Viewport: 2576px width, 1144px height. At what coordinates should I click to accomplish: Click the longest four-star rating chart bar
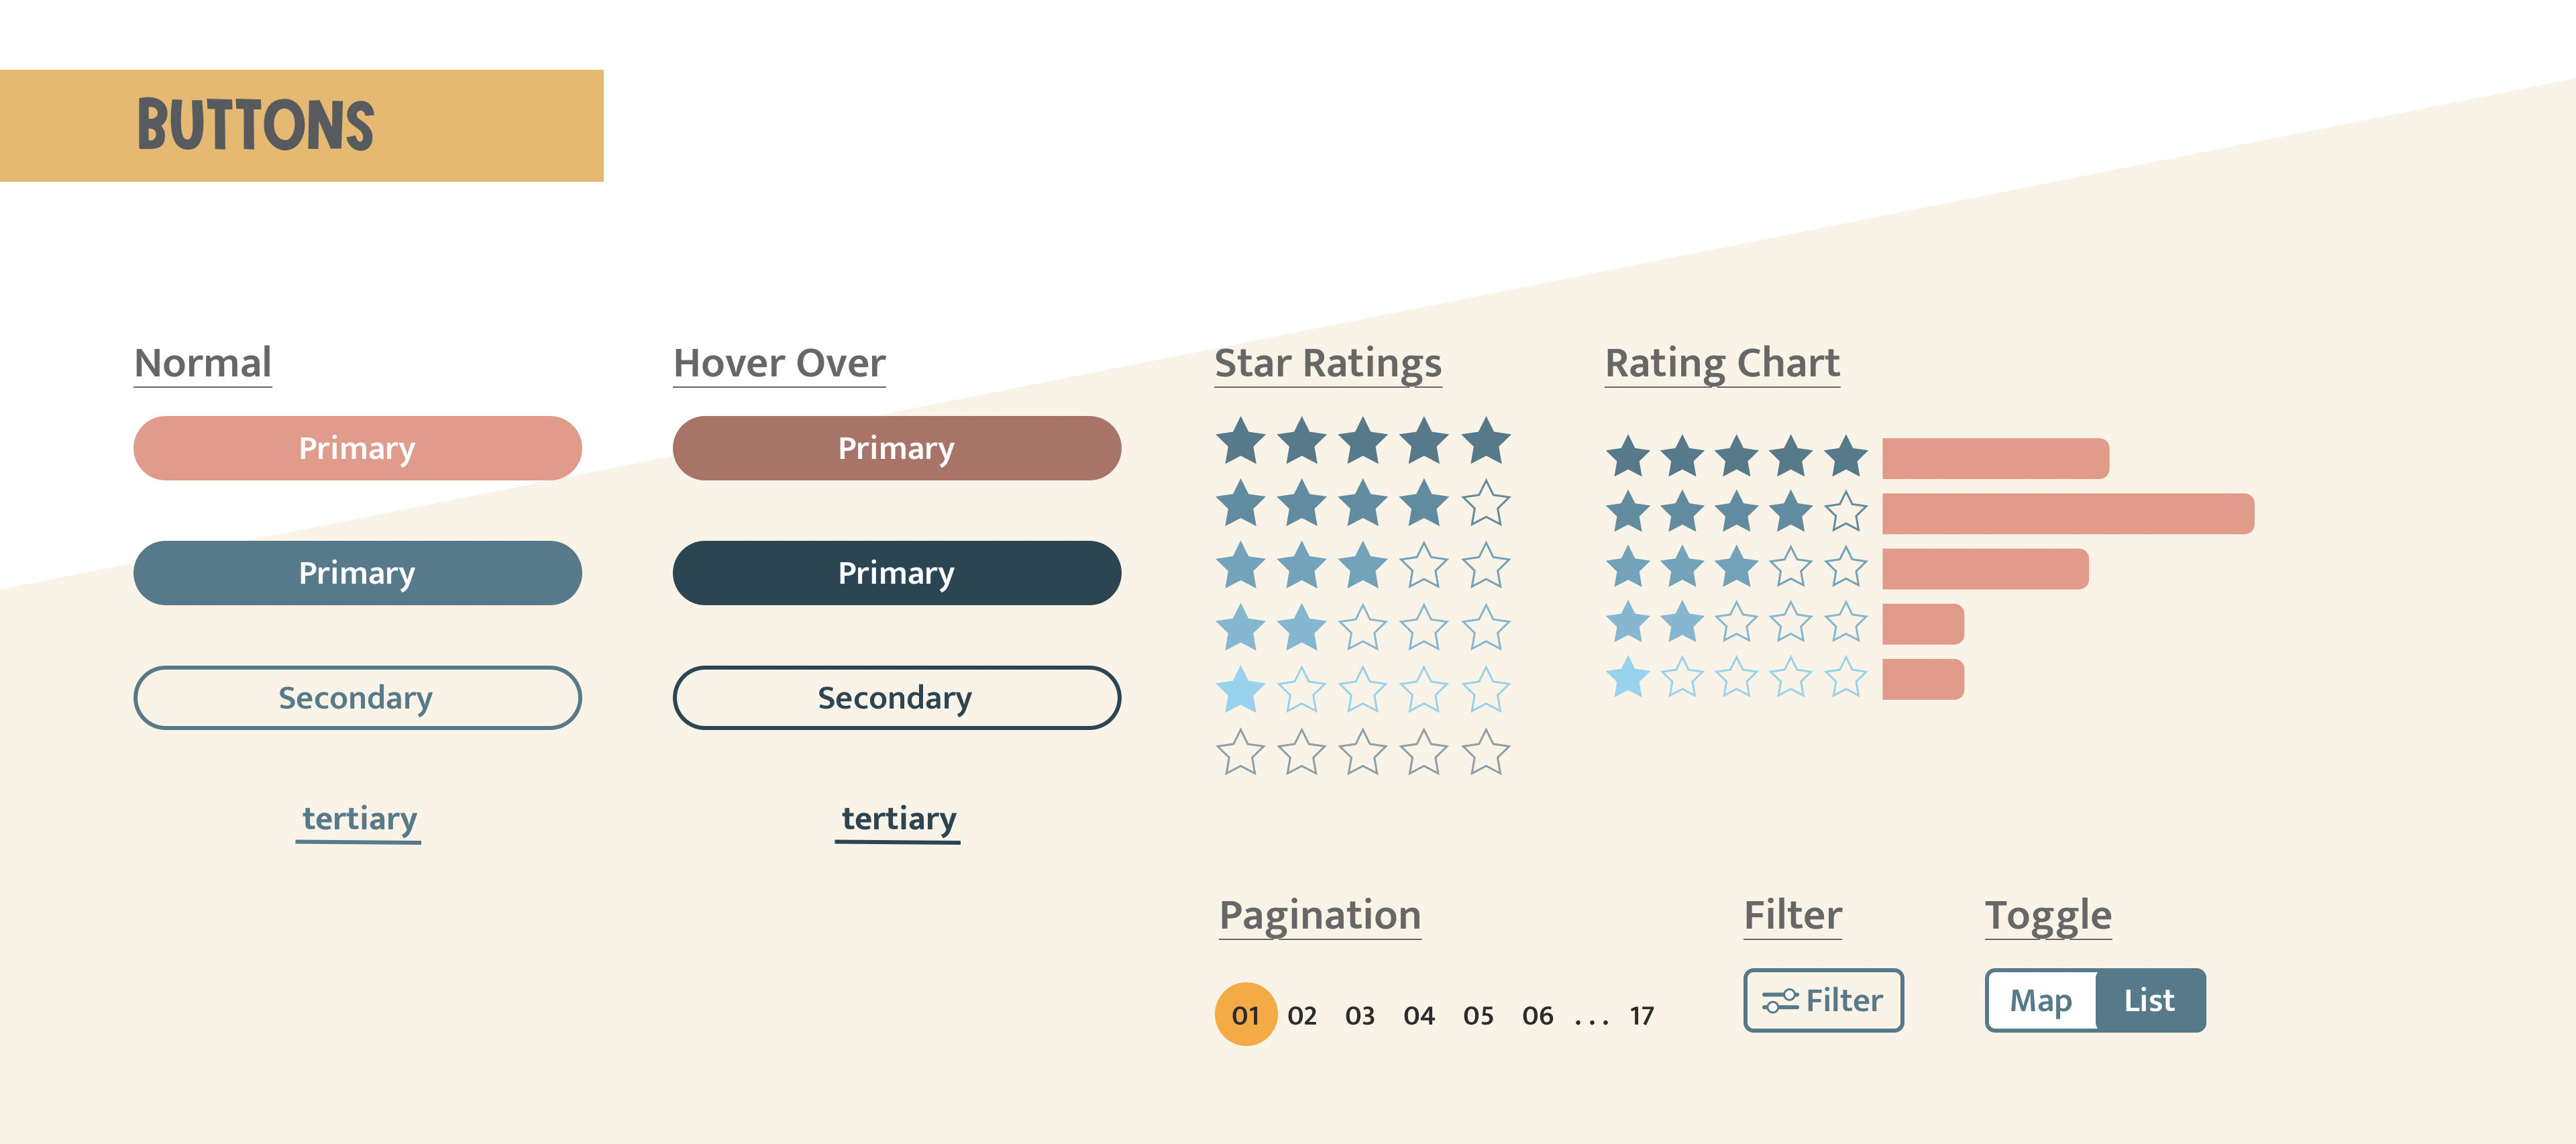(x=2067, y=513)
